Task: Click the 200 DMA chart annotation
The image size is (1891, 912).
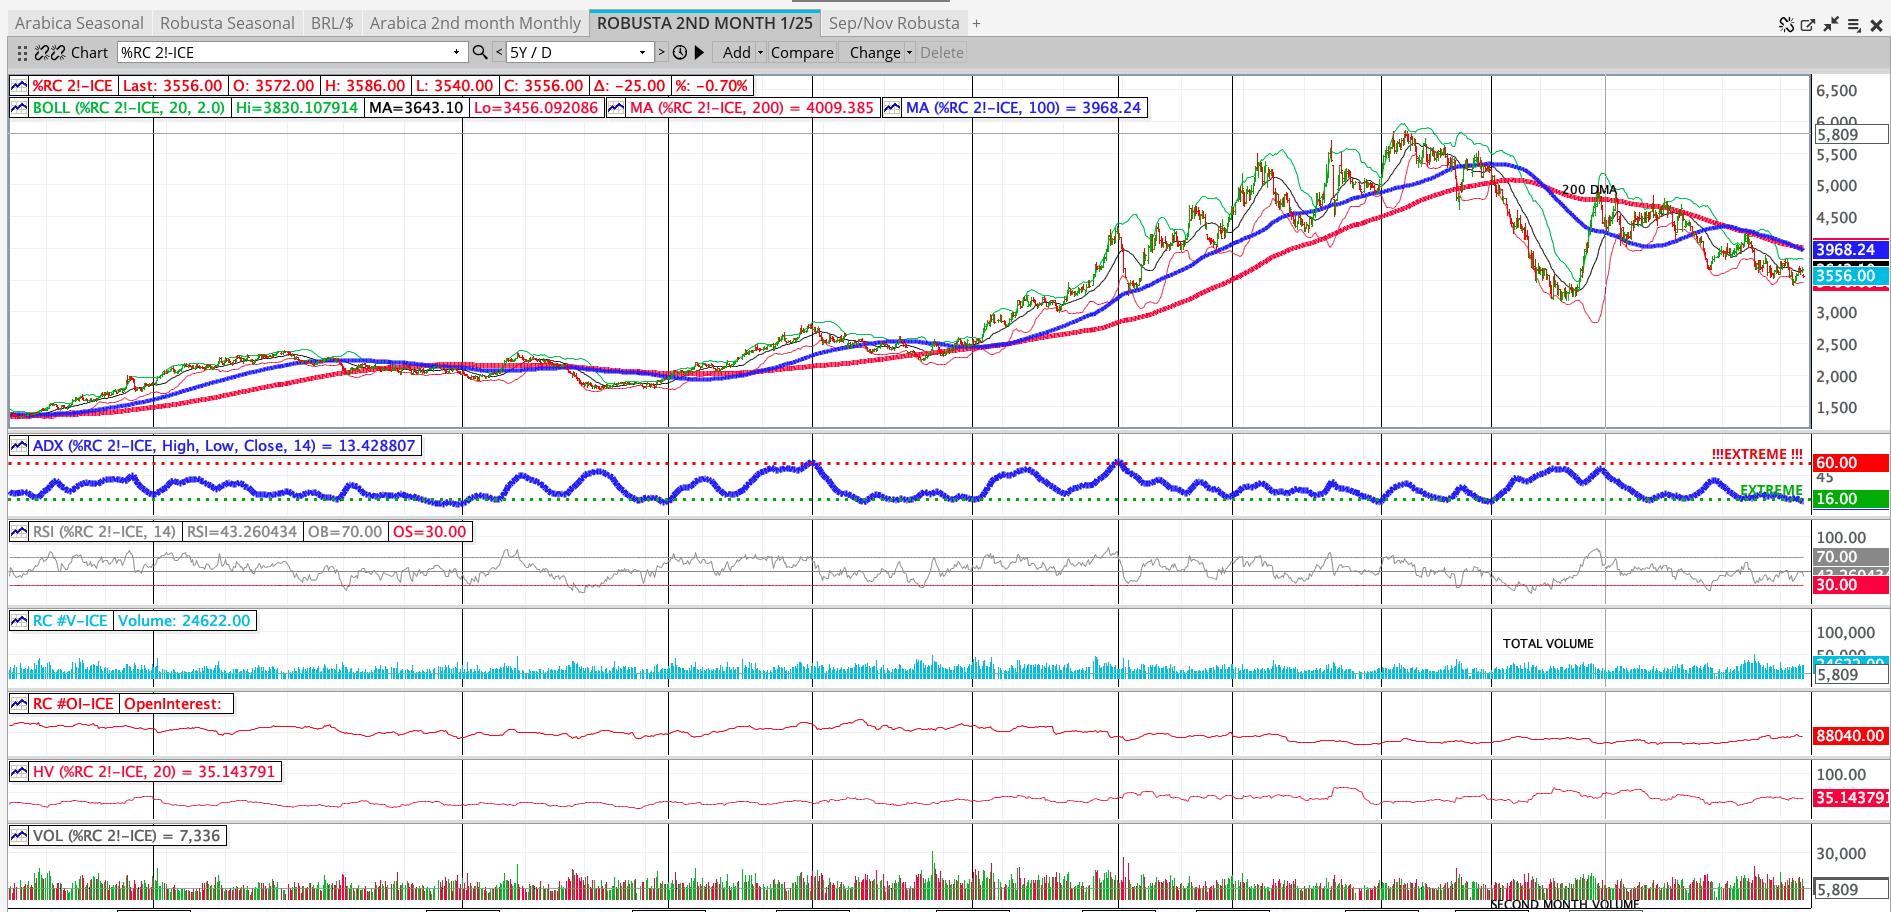Action: [1589, 190]
